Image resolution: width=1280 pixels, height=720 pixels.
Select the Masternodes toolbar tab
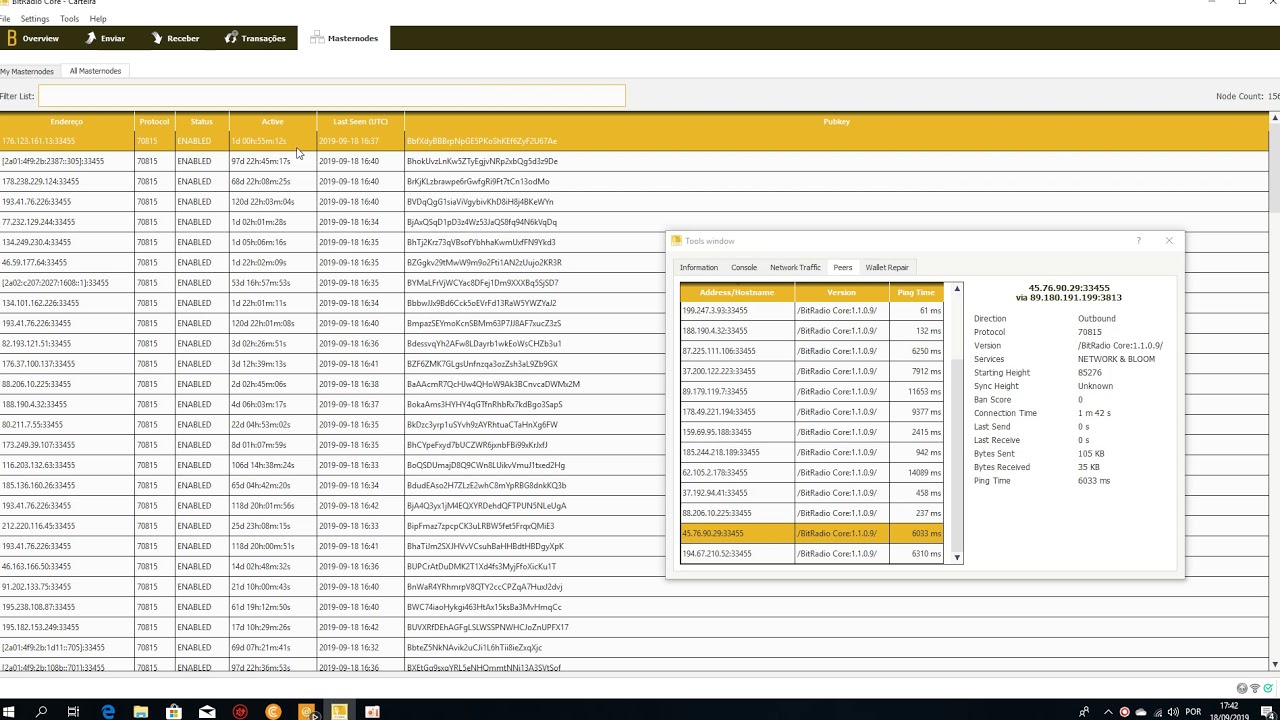click(345, 38)
